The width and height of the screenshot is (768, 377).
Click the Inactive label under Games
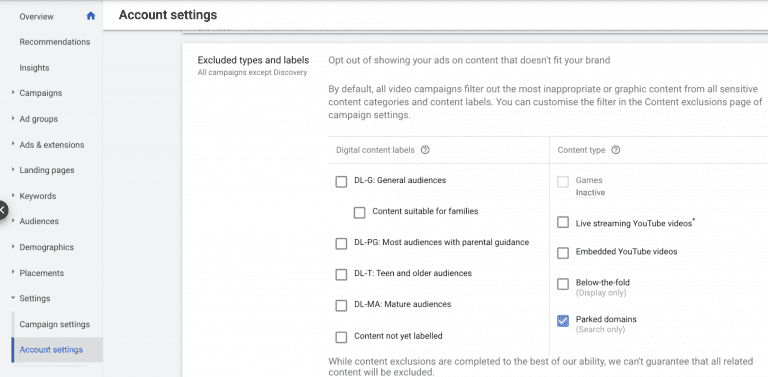(590, 192)
